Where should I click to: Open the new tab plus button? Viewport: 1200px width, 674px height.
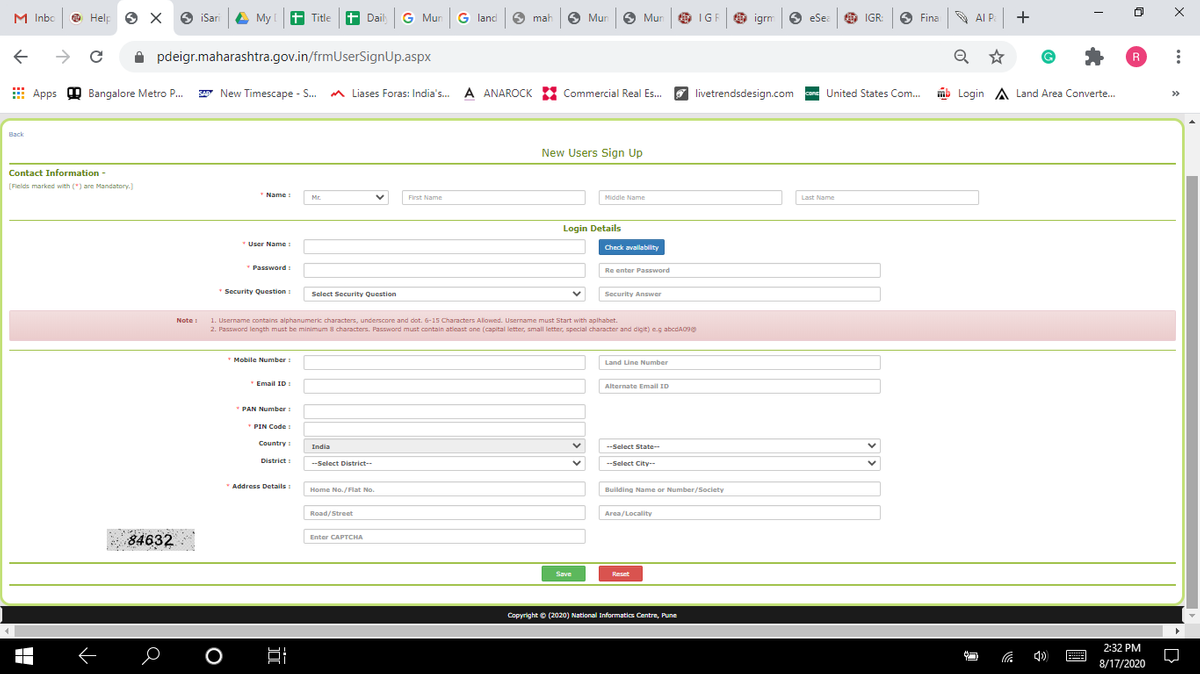pyautogui.click(x=1022, y=17)
